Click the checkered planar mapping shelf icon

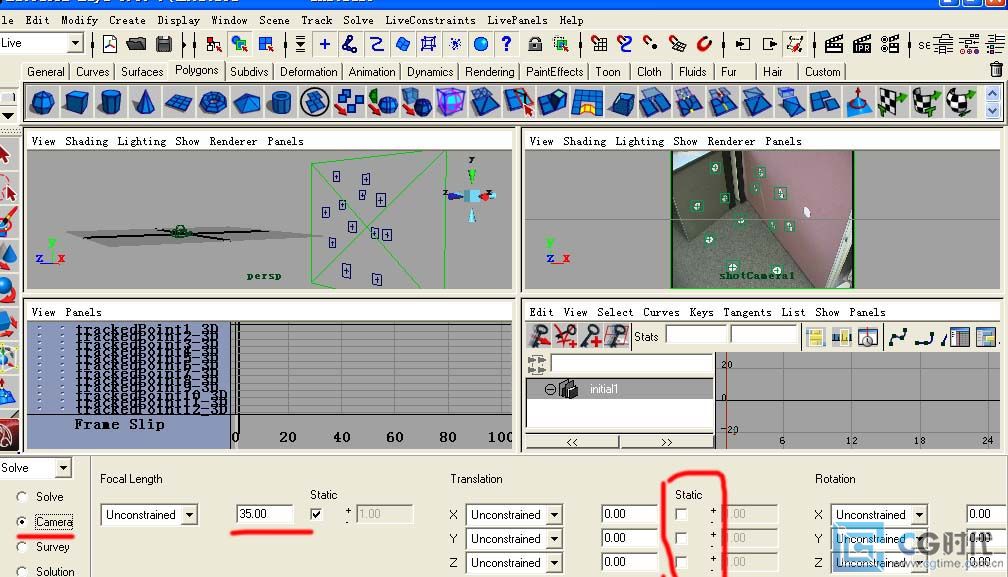point(892,102)
